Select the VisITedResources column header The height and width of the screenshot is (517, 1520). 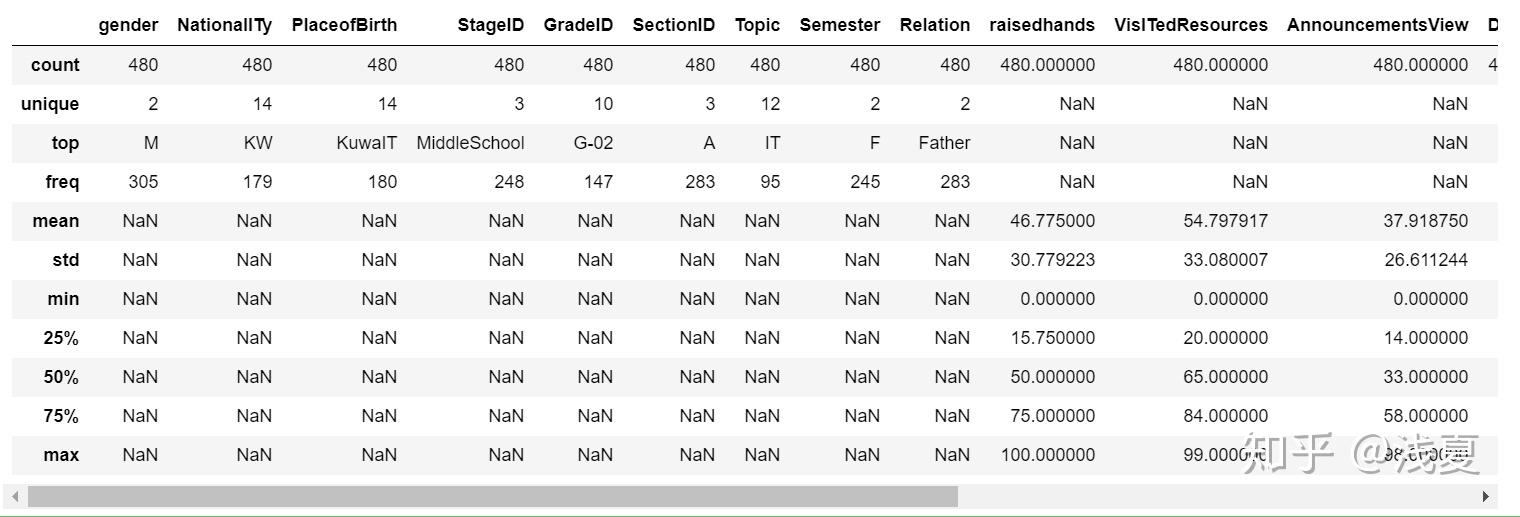pyautogui.click(x=1190, y=25)
